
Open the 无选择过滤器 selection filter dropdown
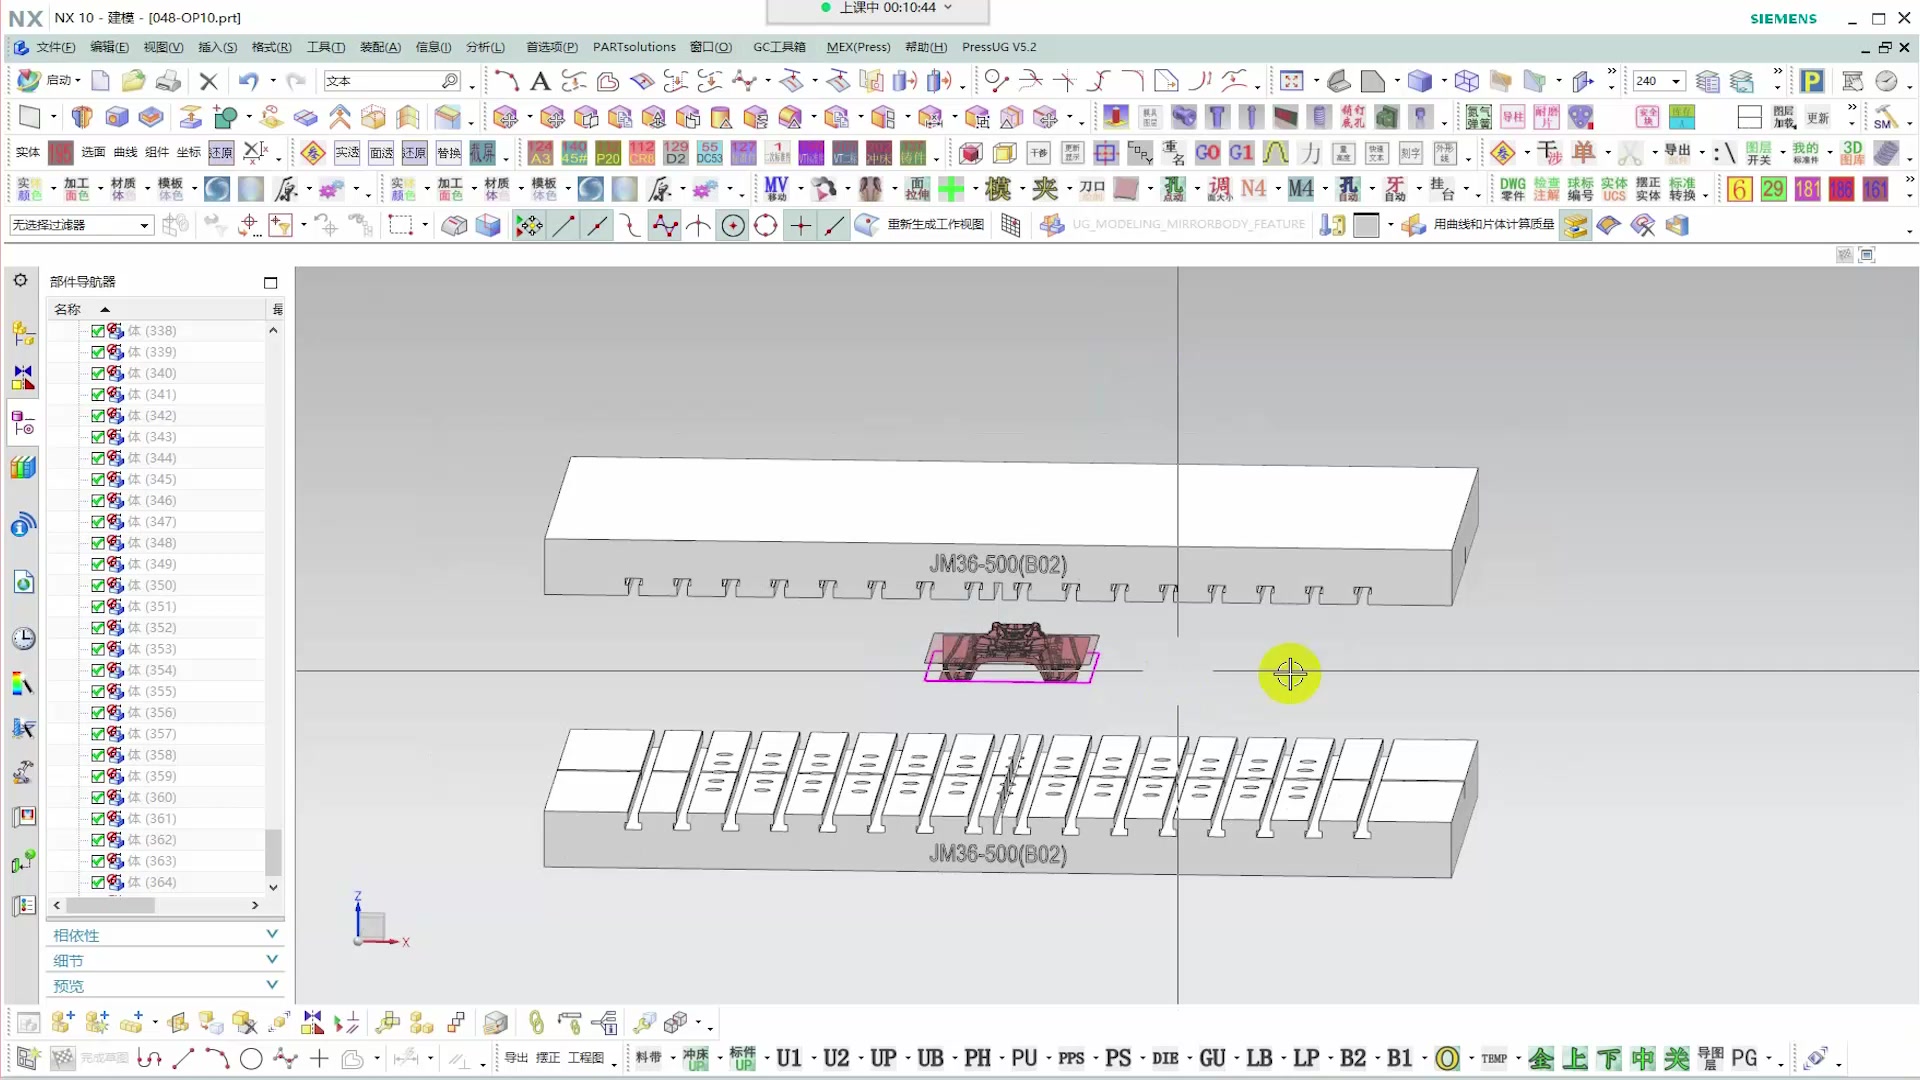tap(143, 226)
